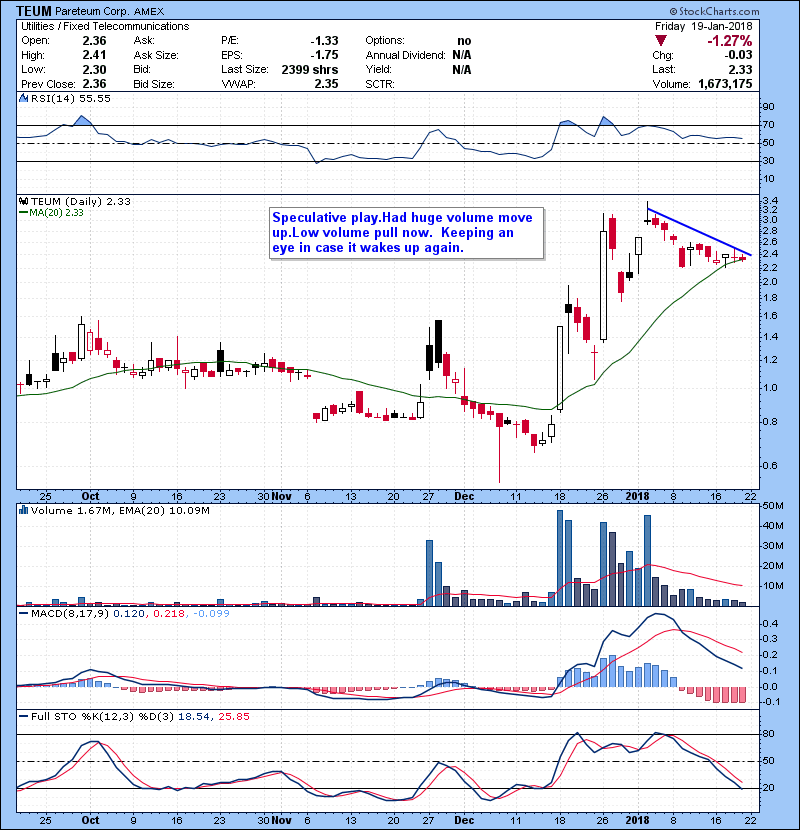The image size is (800, 830).
Task: Click the tallest volume bar near Dec 18
Action: pos(560,558)
